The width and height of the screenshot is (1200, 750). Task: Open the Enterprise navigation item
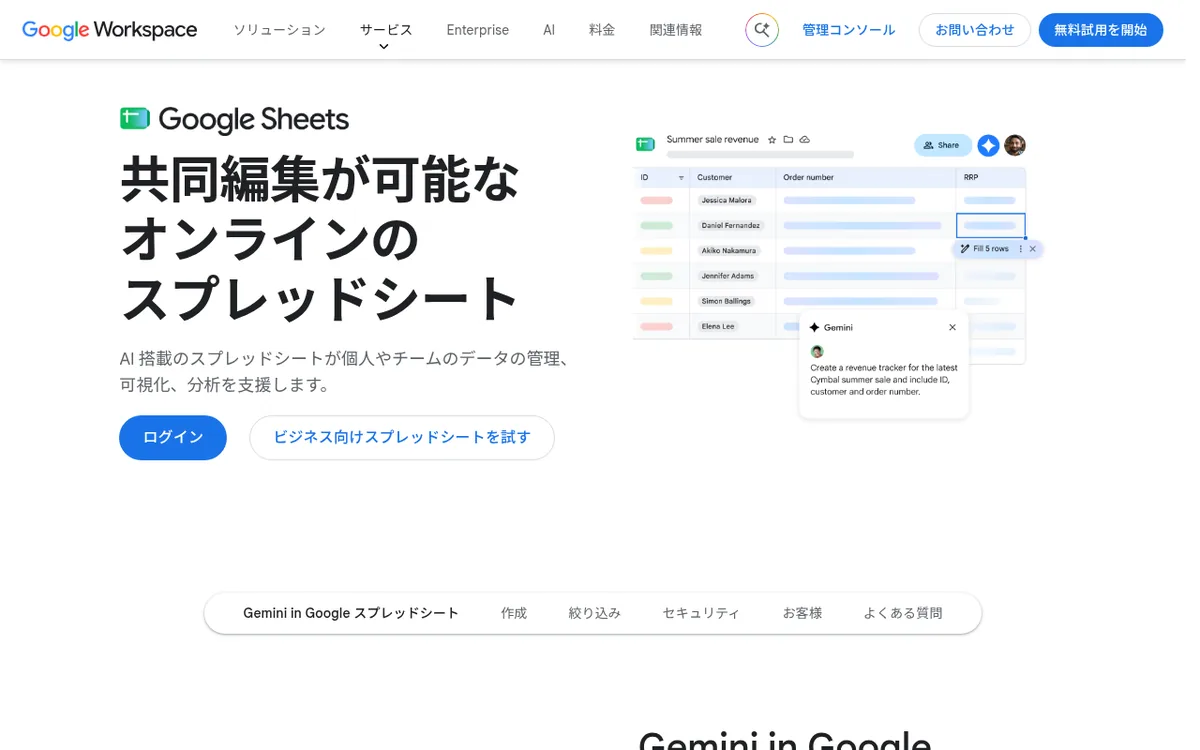pos(478,30)
